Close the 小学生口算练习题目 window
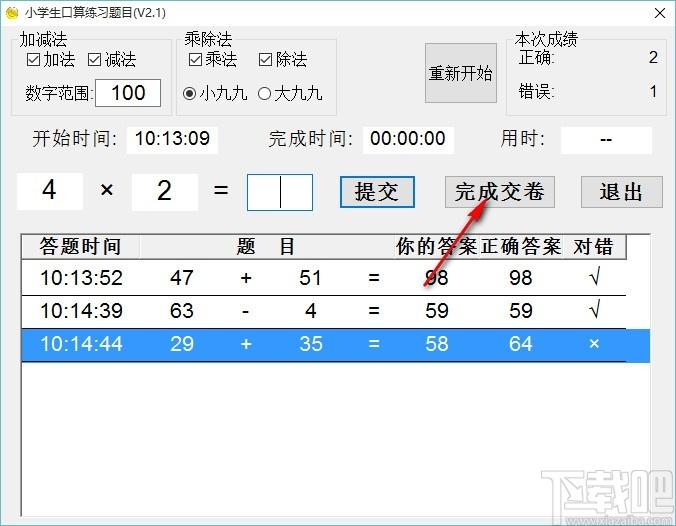 (x=660, y=13)
